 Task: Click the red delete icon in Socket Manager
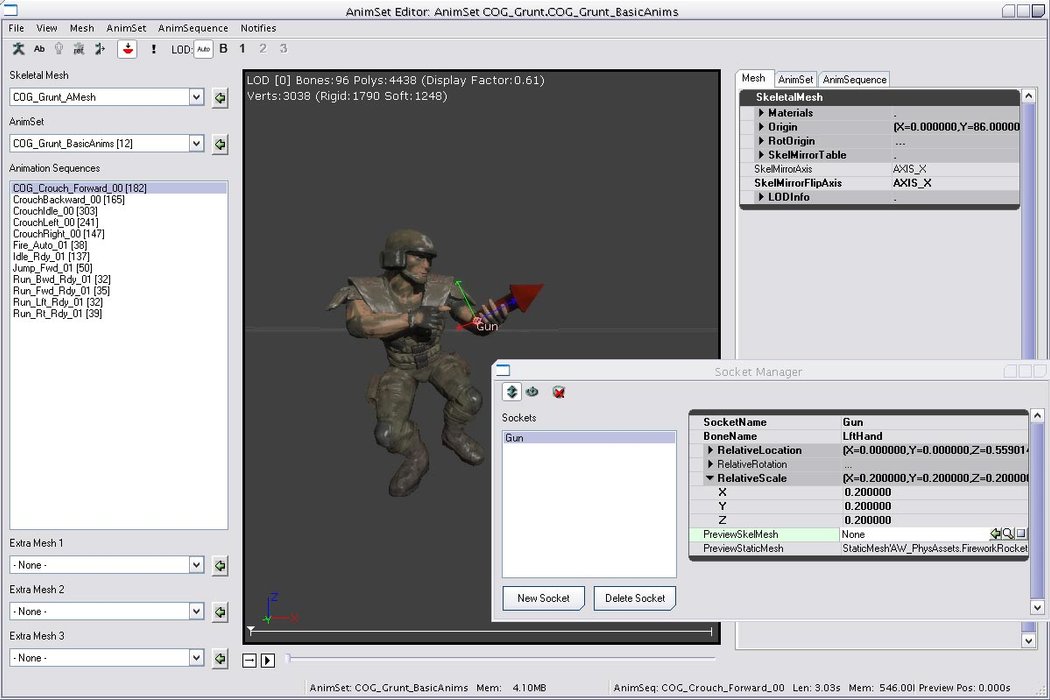pos(559,392)
